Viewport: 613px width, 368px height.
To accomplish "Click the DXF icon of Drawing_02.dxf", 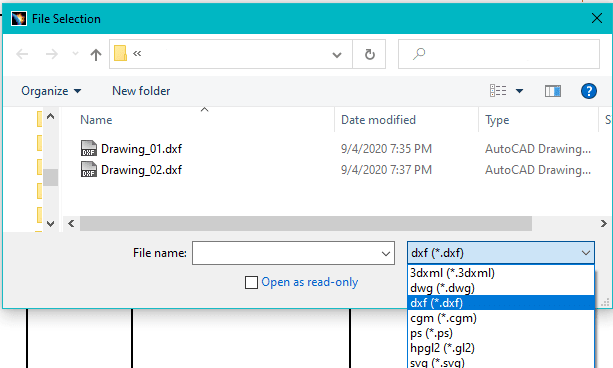I will [89, 170].
